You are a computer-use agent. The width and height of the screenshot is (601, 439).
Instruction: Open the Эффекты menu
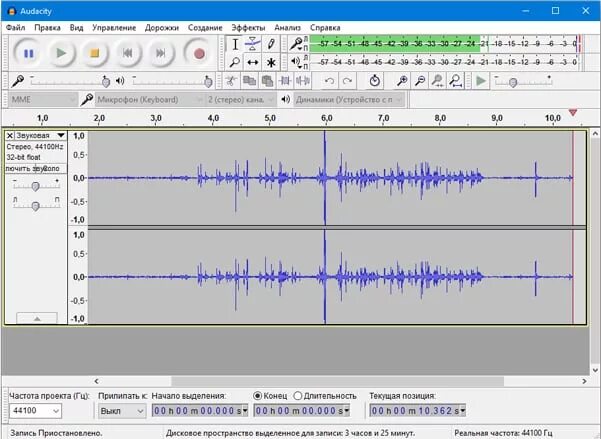[248, 28]
